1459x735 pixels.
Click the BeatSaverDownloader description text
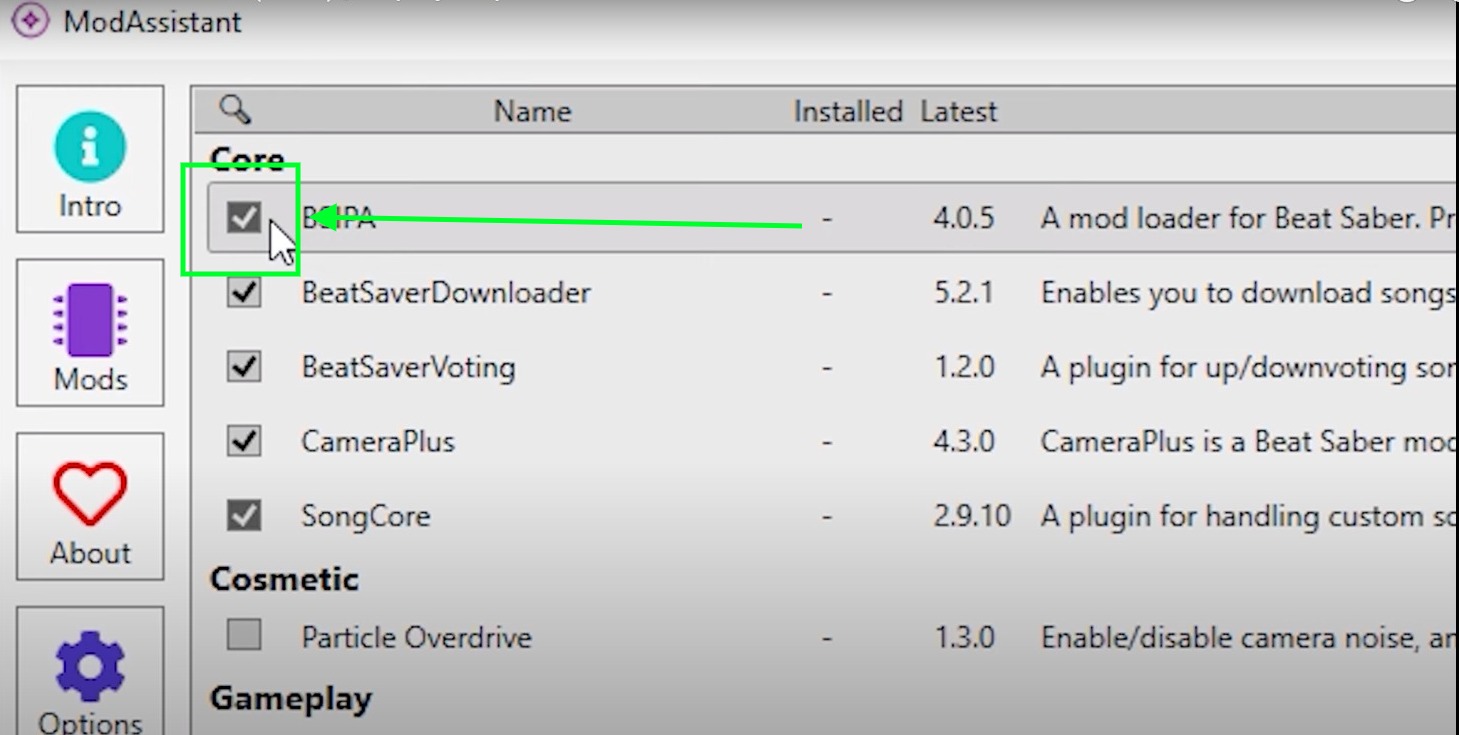(x=1248, y=293)
